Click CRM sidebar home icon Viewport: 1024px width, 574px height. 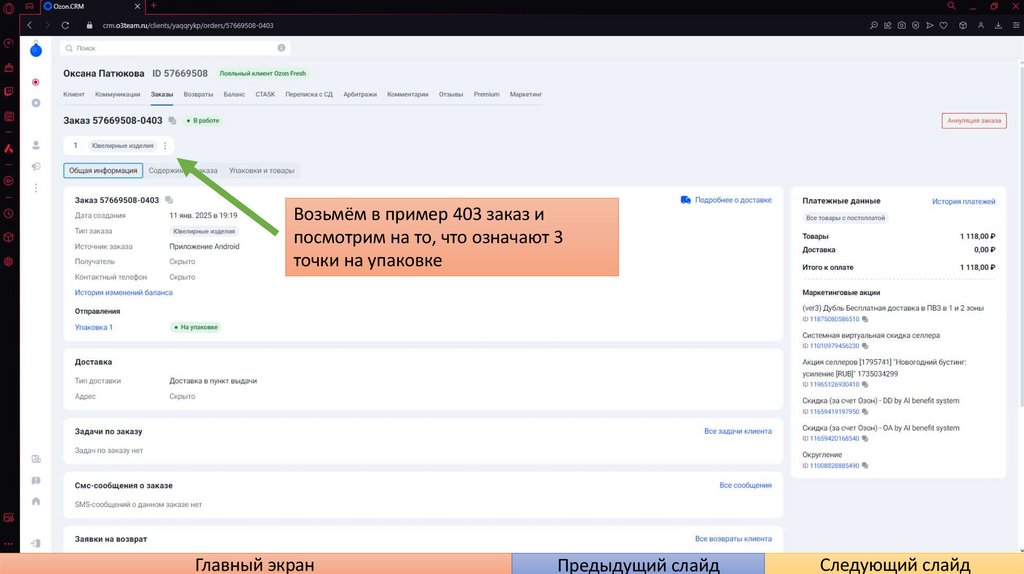36,502
